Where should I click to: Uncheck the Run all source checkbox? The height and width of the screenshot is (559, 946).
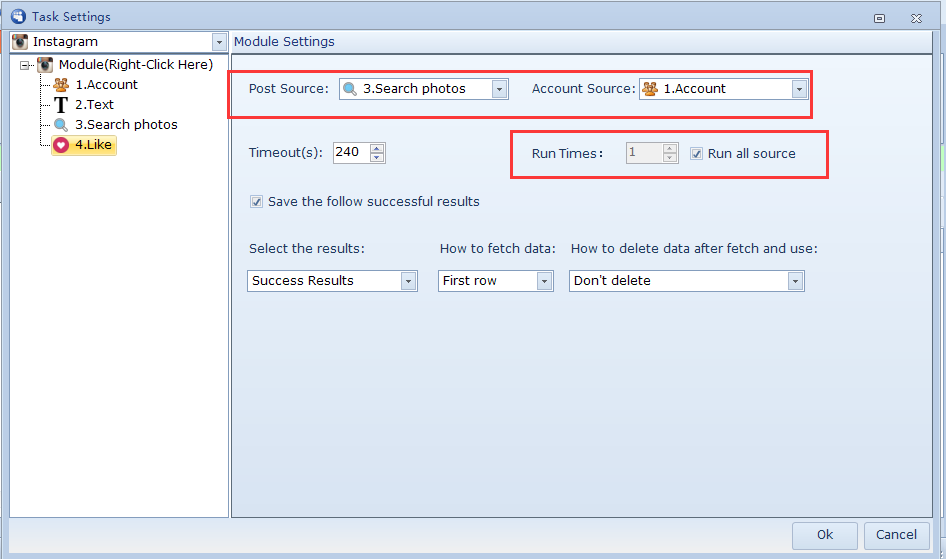697,154
